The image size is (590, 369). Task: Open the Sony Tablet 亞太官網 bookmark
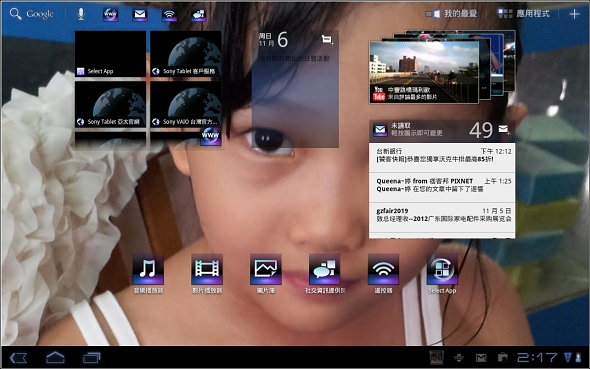[110, 104]
